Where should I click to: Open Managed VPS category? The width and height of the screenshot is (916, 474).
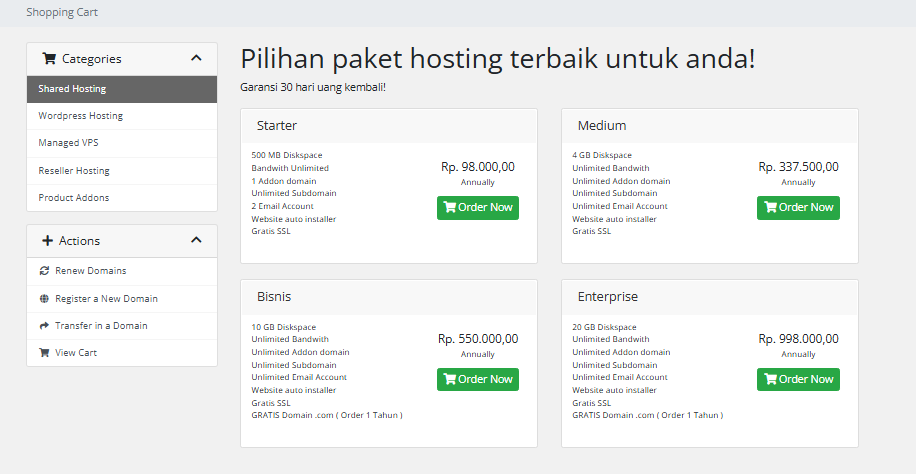pos(68,143)
